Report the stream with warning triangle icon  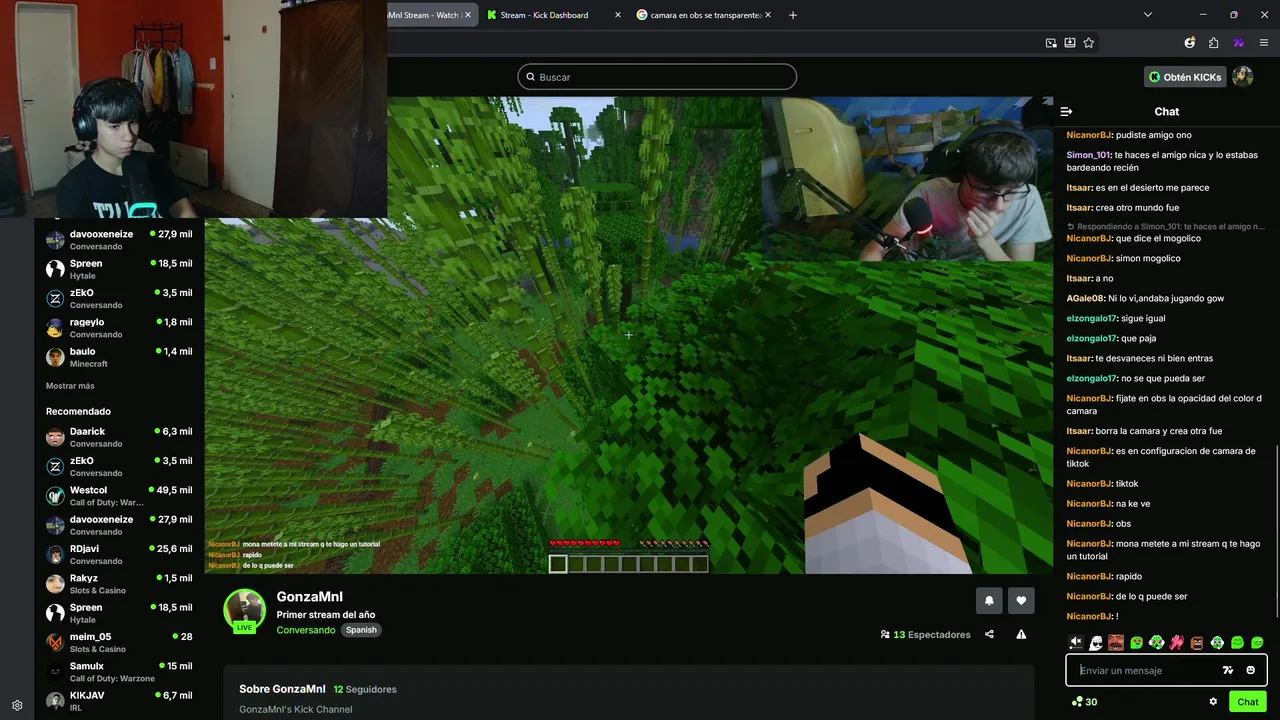pyautogui.click(x=1021, y=634)
